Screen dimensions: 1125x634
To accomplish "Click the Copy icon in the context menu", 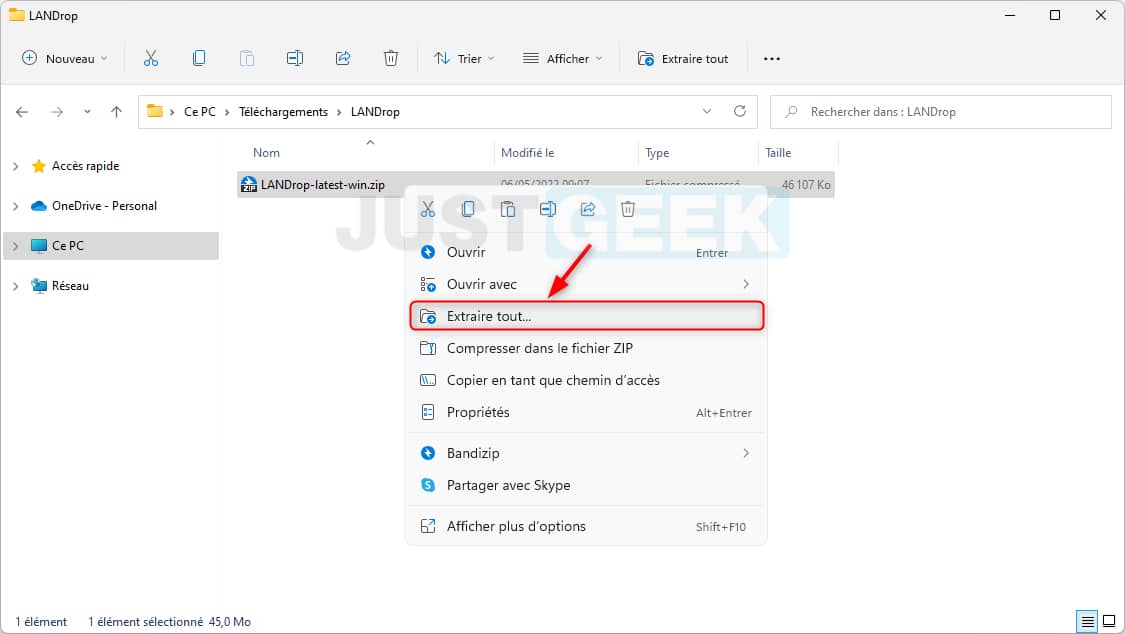I will click(x=468, y=209).
